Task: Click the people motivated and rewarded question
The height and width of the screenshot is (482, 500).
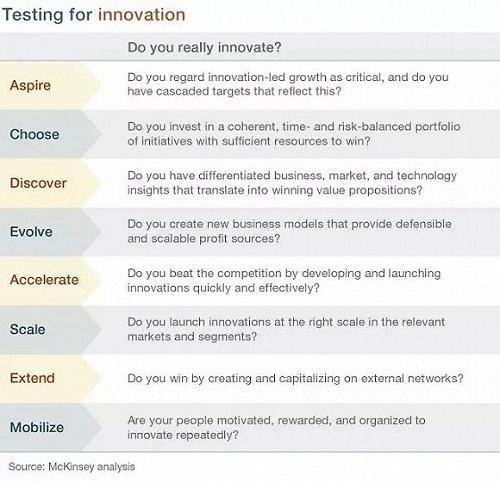Action: click(x=276, y=427)
